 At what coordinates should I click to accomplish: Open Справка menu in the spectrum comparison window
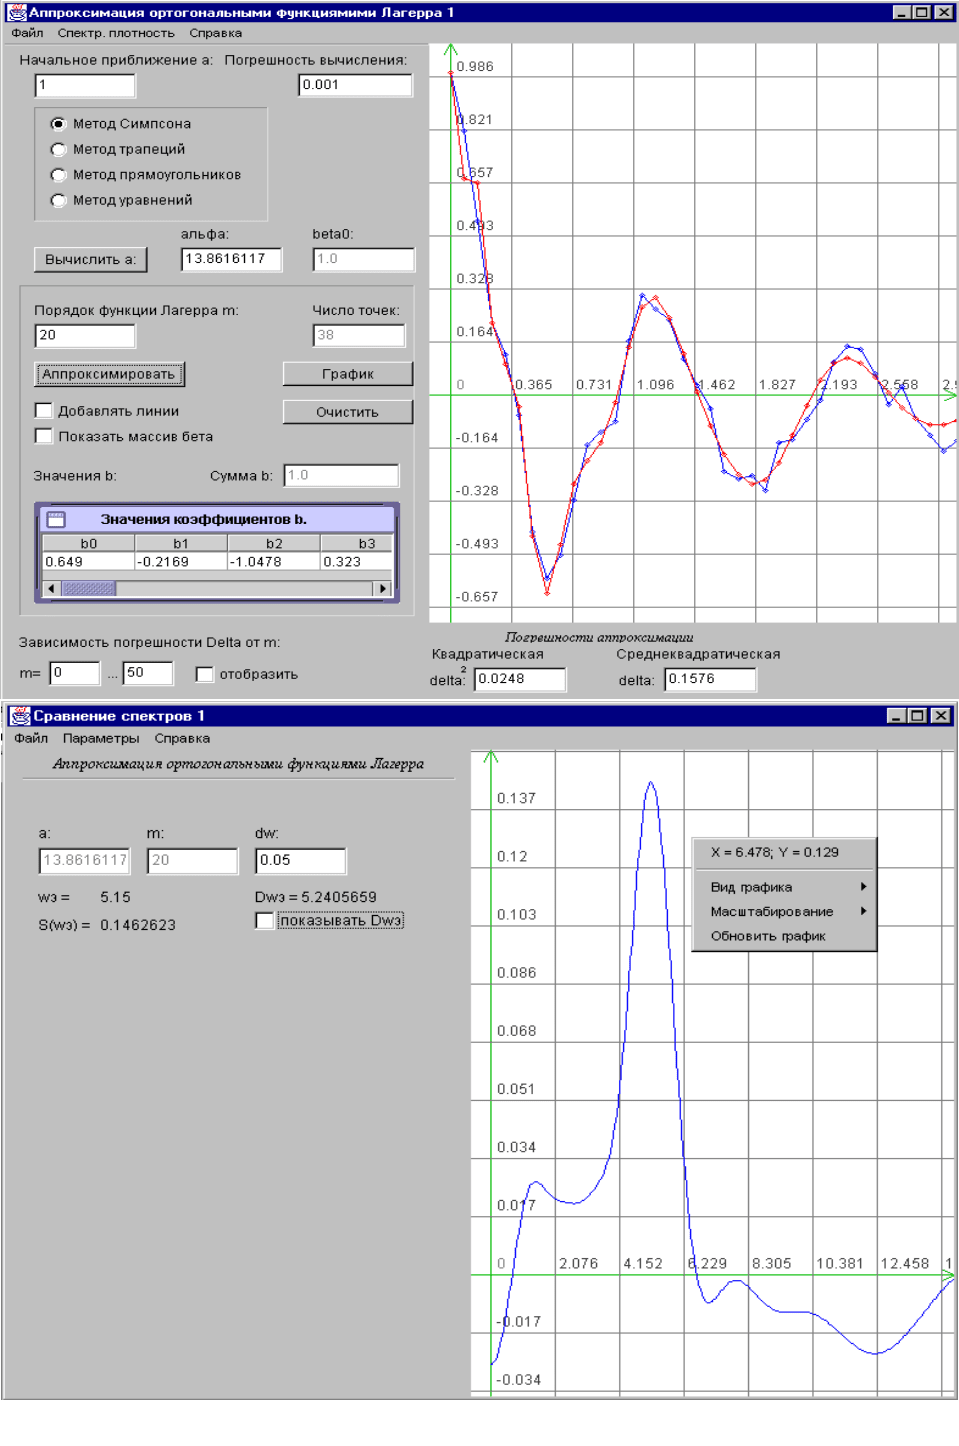point(182,738)
